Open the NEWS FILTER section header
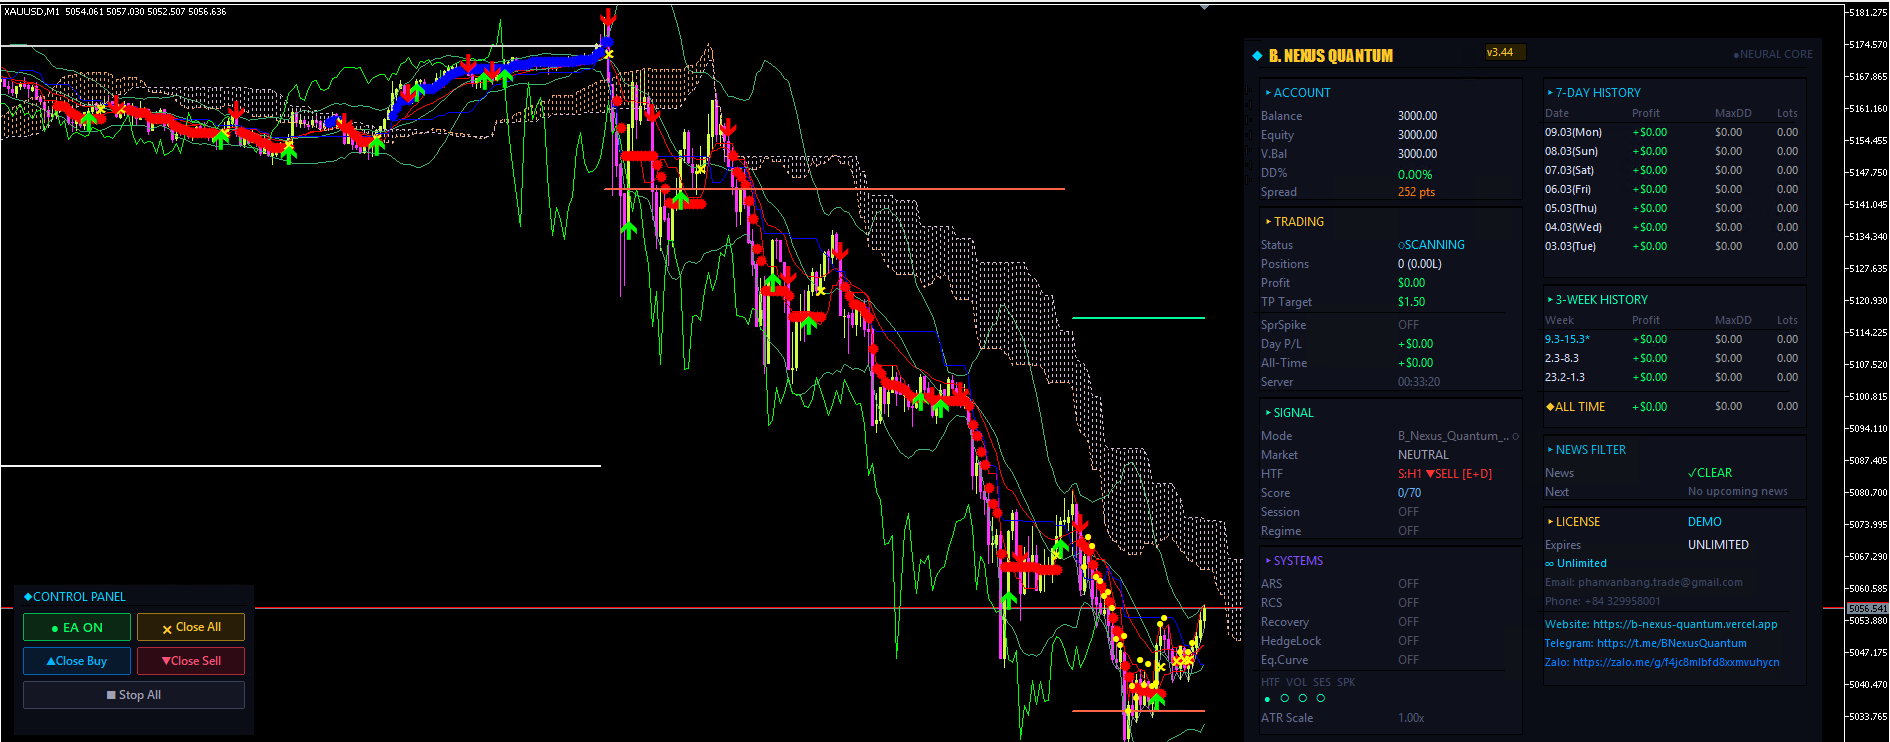 tap(1587, 450)
